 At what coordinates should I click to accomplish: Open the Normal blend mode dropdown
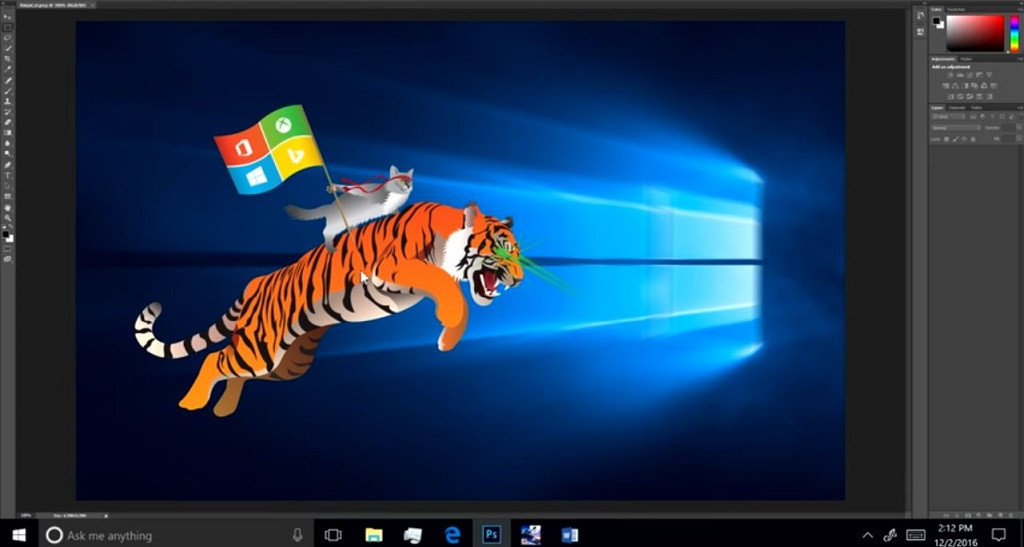(x=956, y=128)
